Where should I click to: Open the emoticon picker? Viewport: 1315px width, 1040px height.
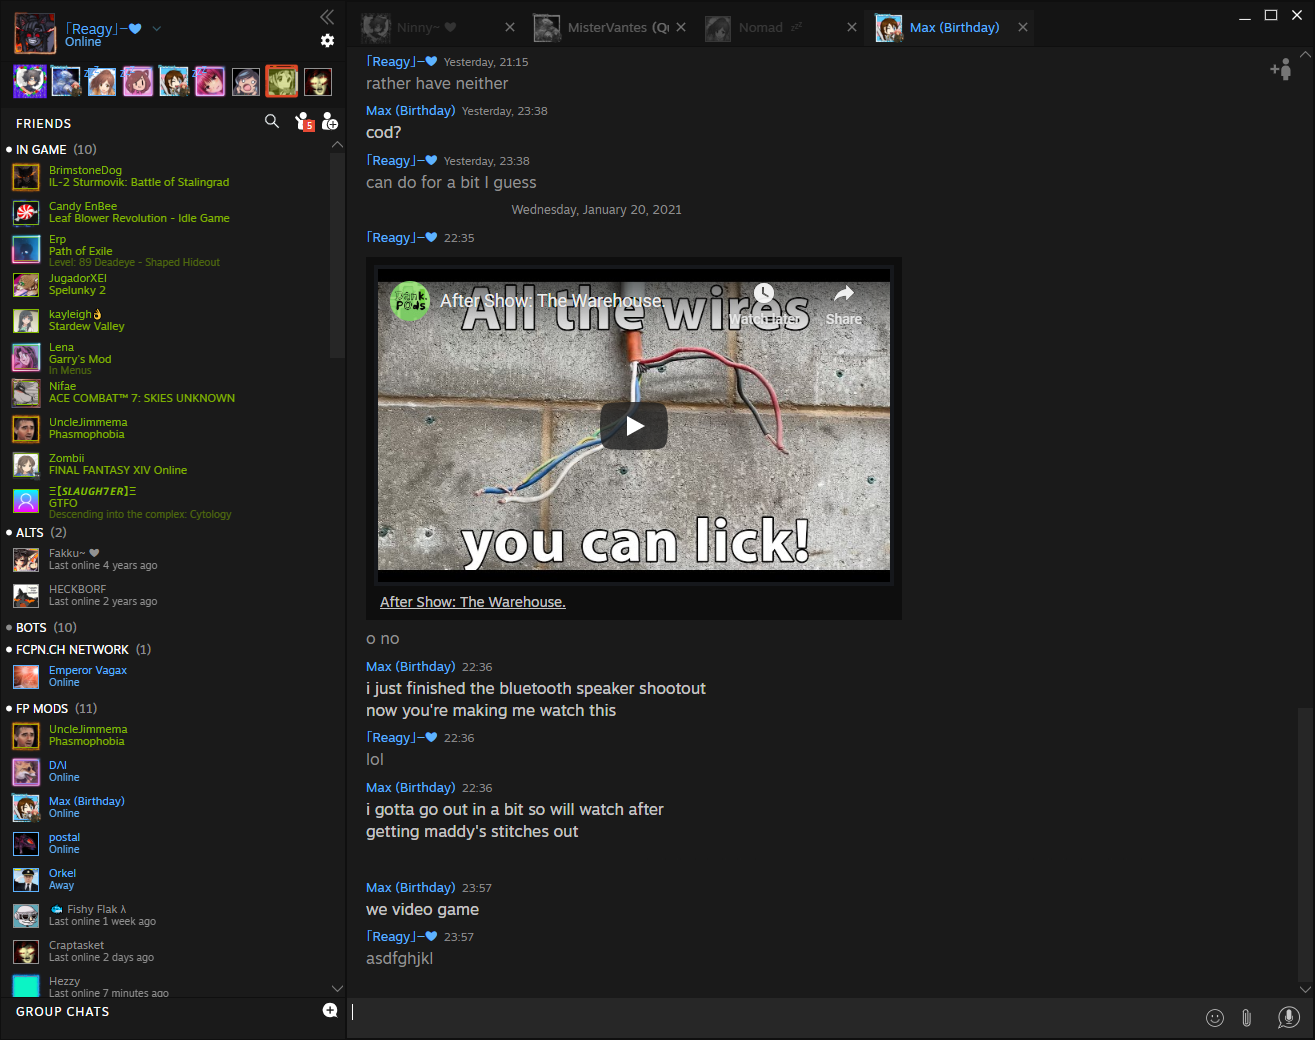pyautogui.click(x=1215, y=1018)
